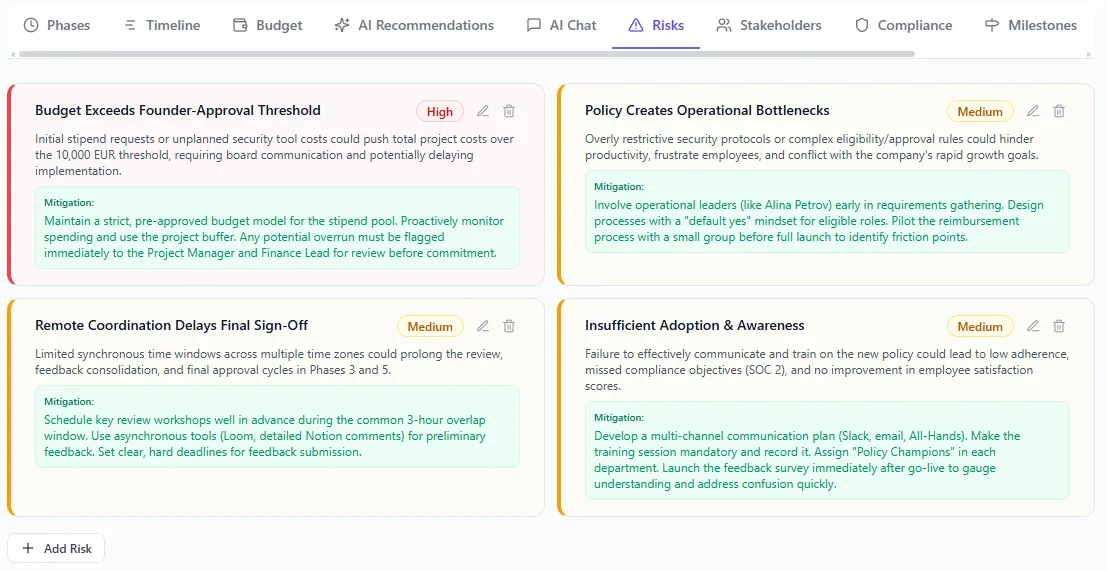Delete the Remote Coordination Delays risk
Viewport: 1107px width, 571px height.
[x=509, y=326]
